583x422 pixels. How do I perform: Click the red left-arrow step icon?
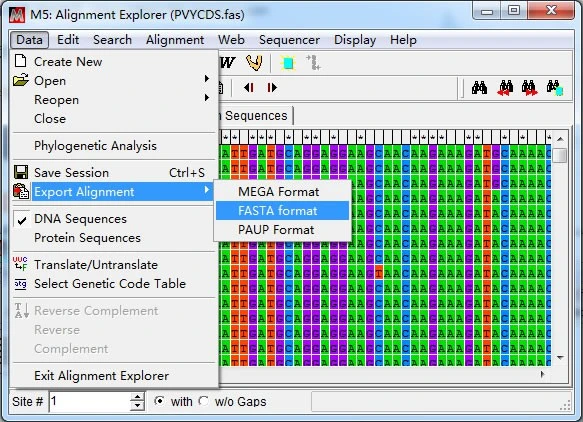249,88
